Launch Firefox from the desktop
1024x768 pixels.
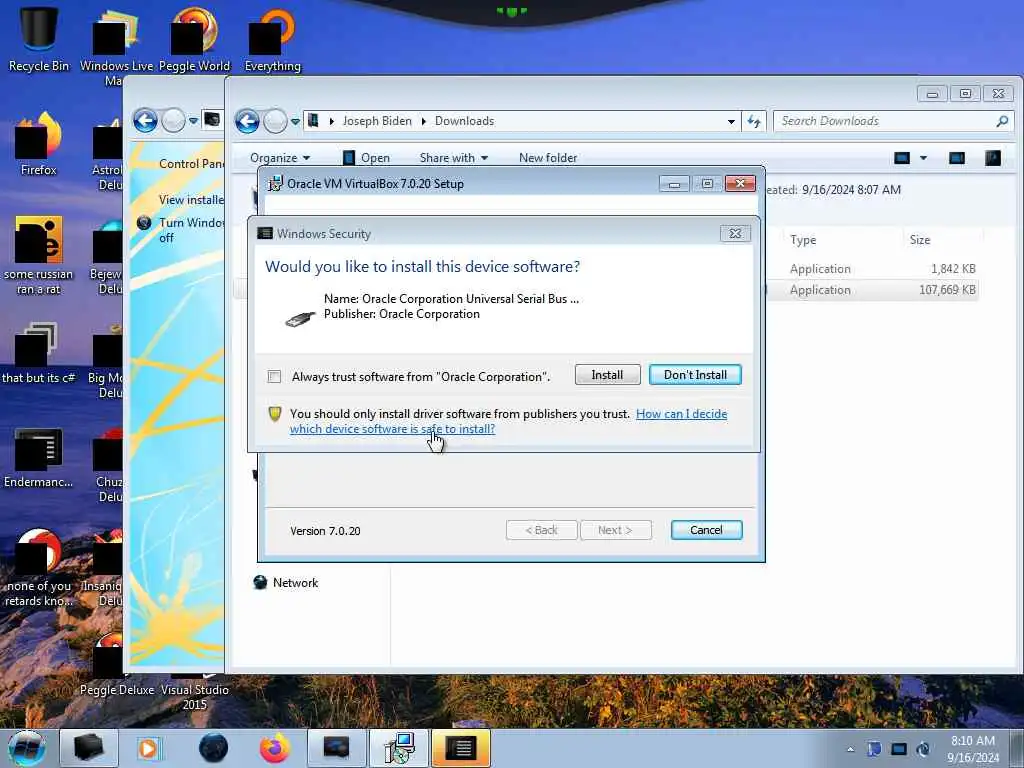click(x=39, y=144)
